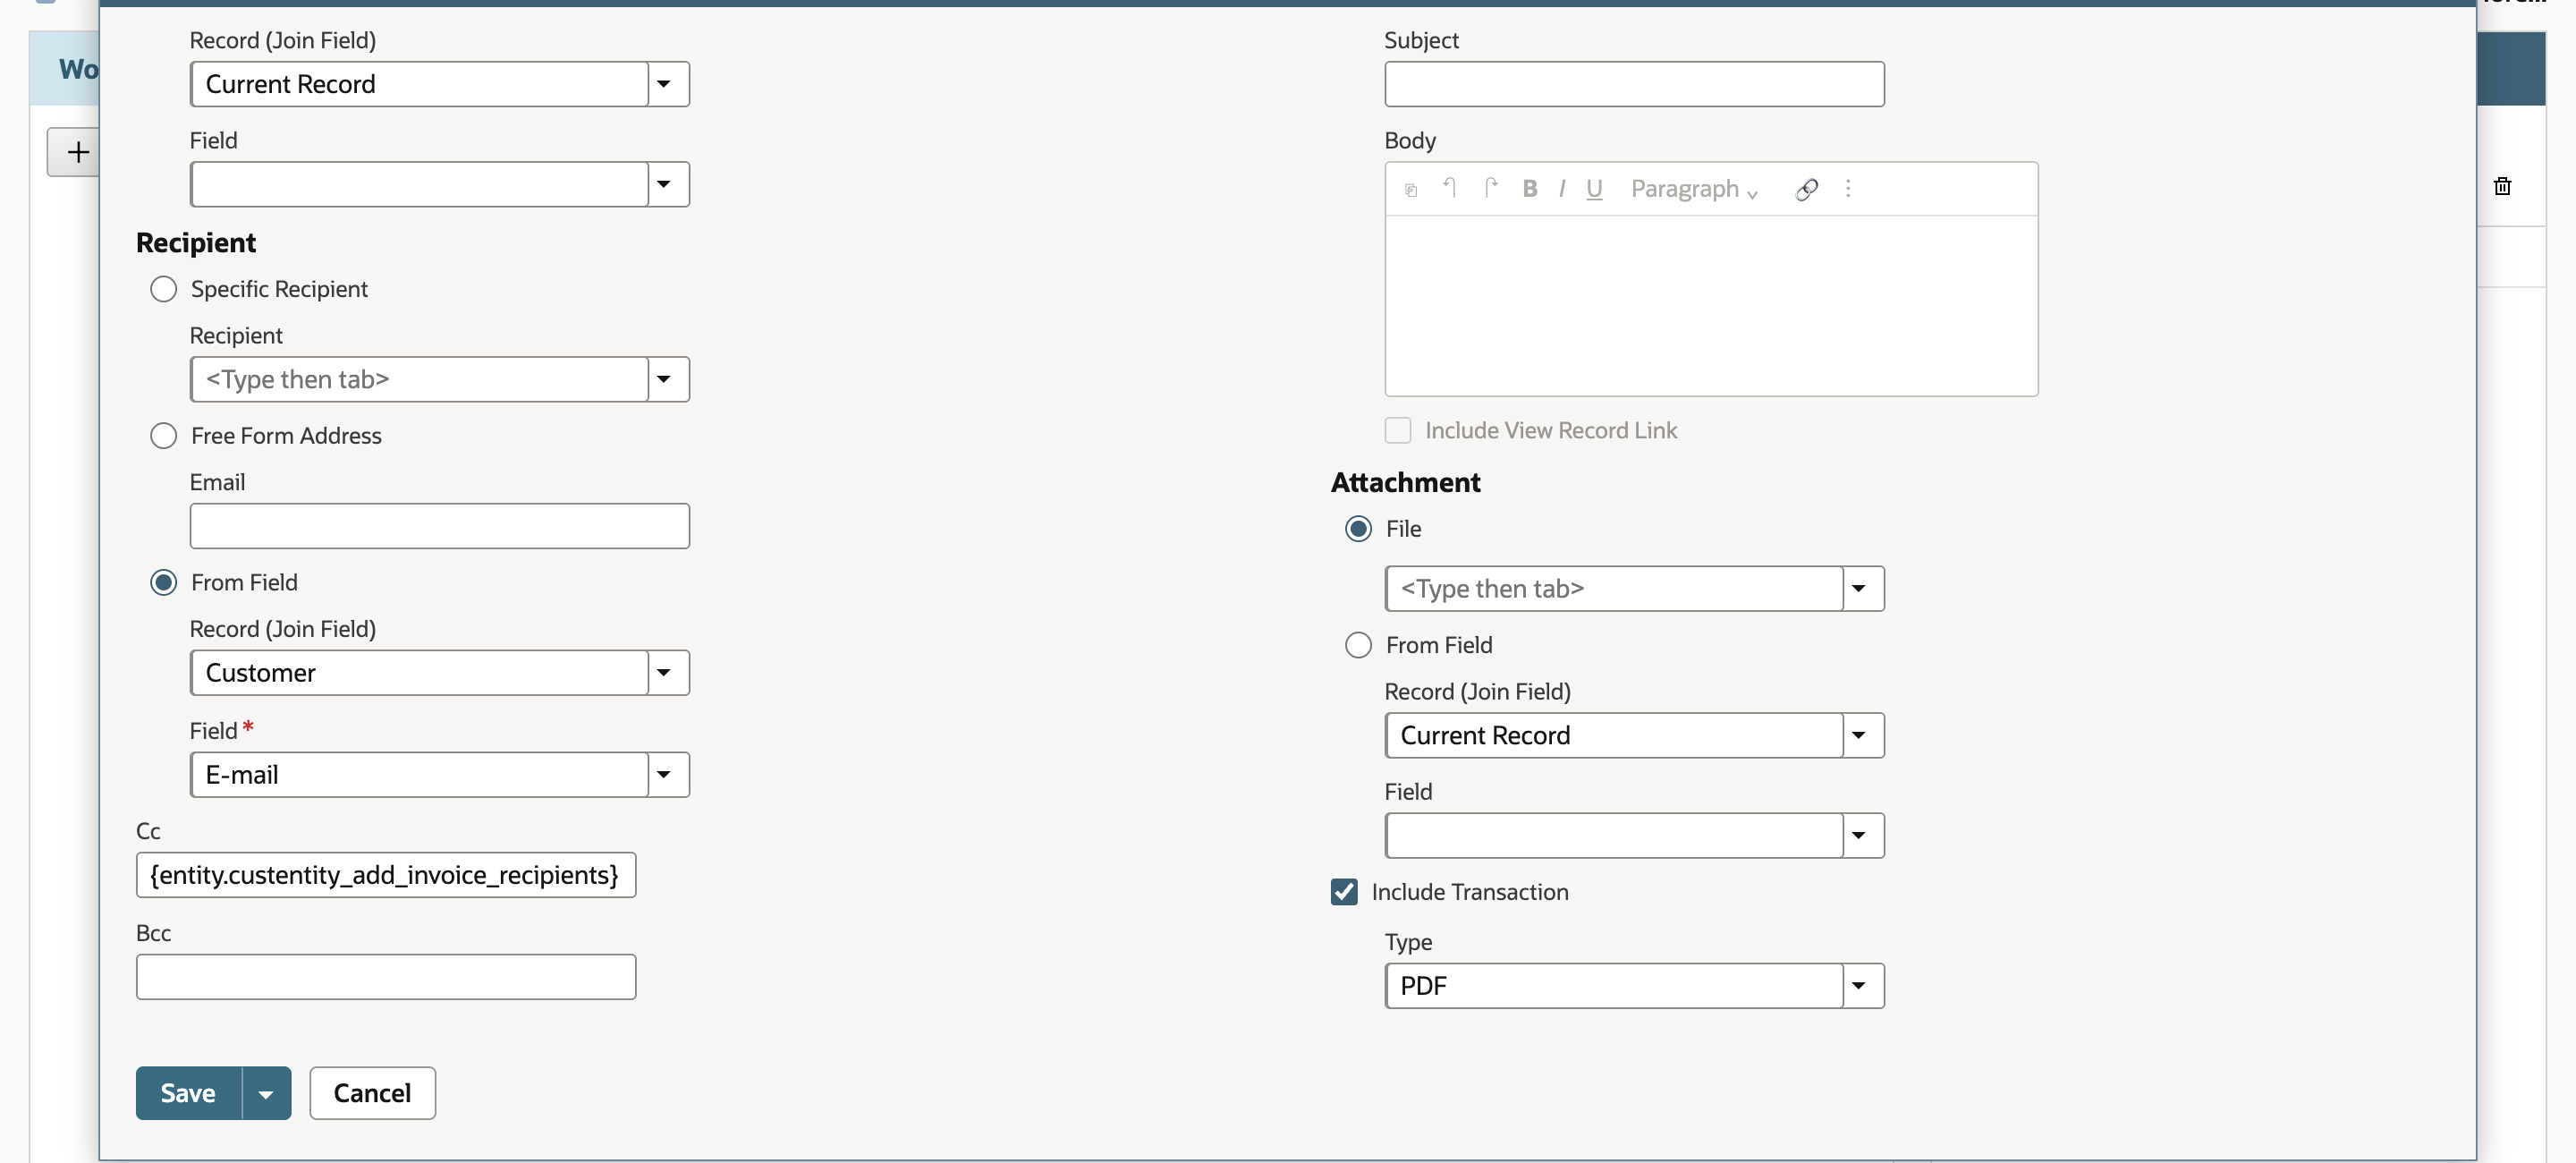
Task: Toggle italic formatting in Body editor
Action: tap(1561, 188)
